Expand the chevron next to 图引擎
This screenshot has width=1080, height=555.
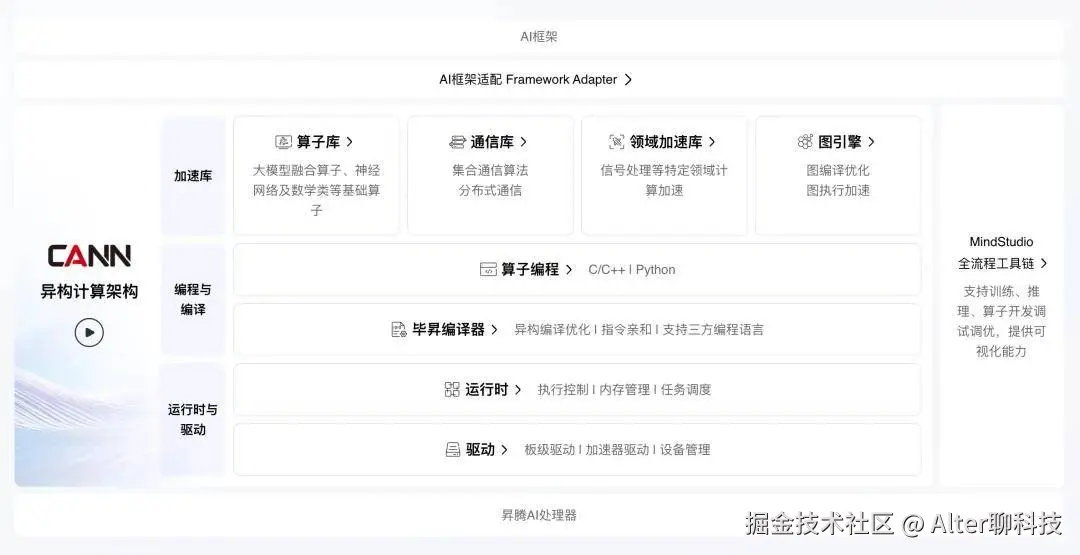click(x=871, y=142)
